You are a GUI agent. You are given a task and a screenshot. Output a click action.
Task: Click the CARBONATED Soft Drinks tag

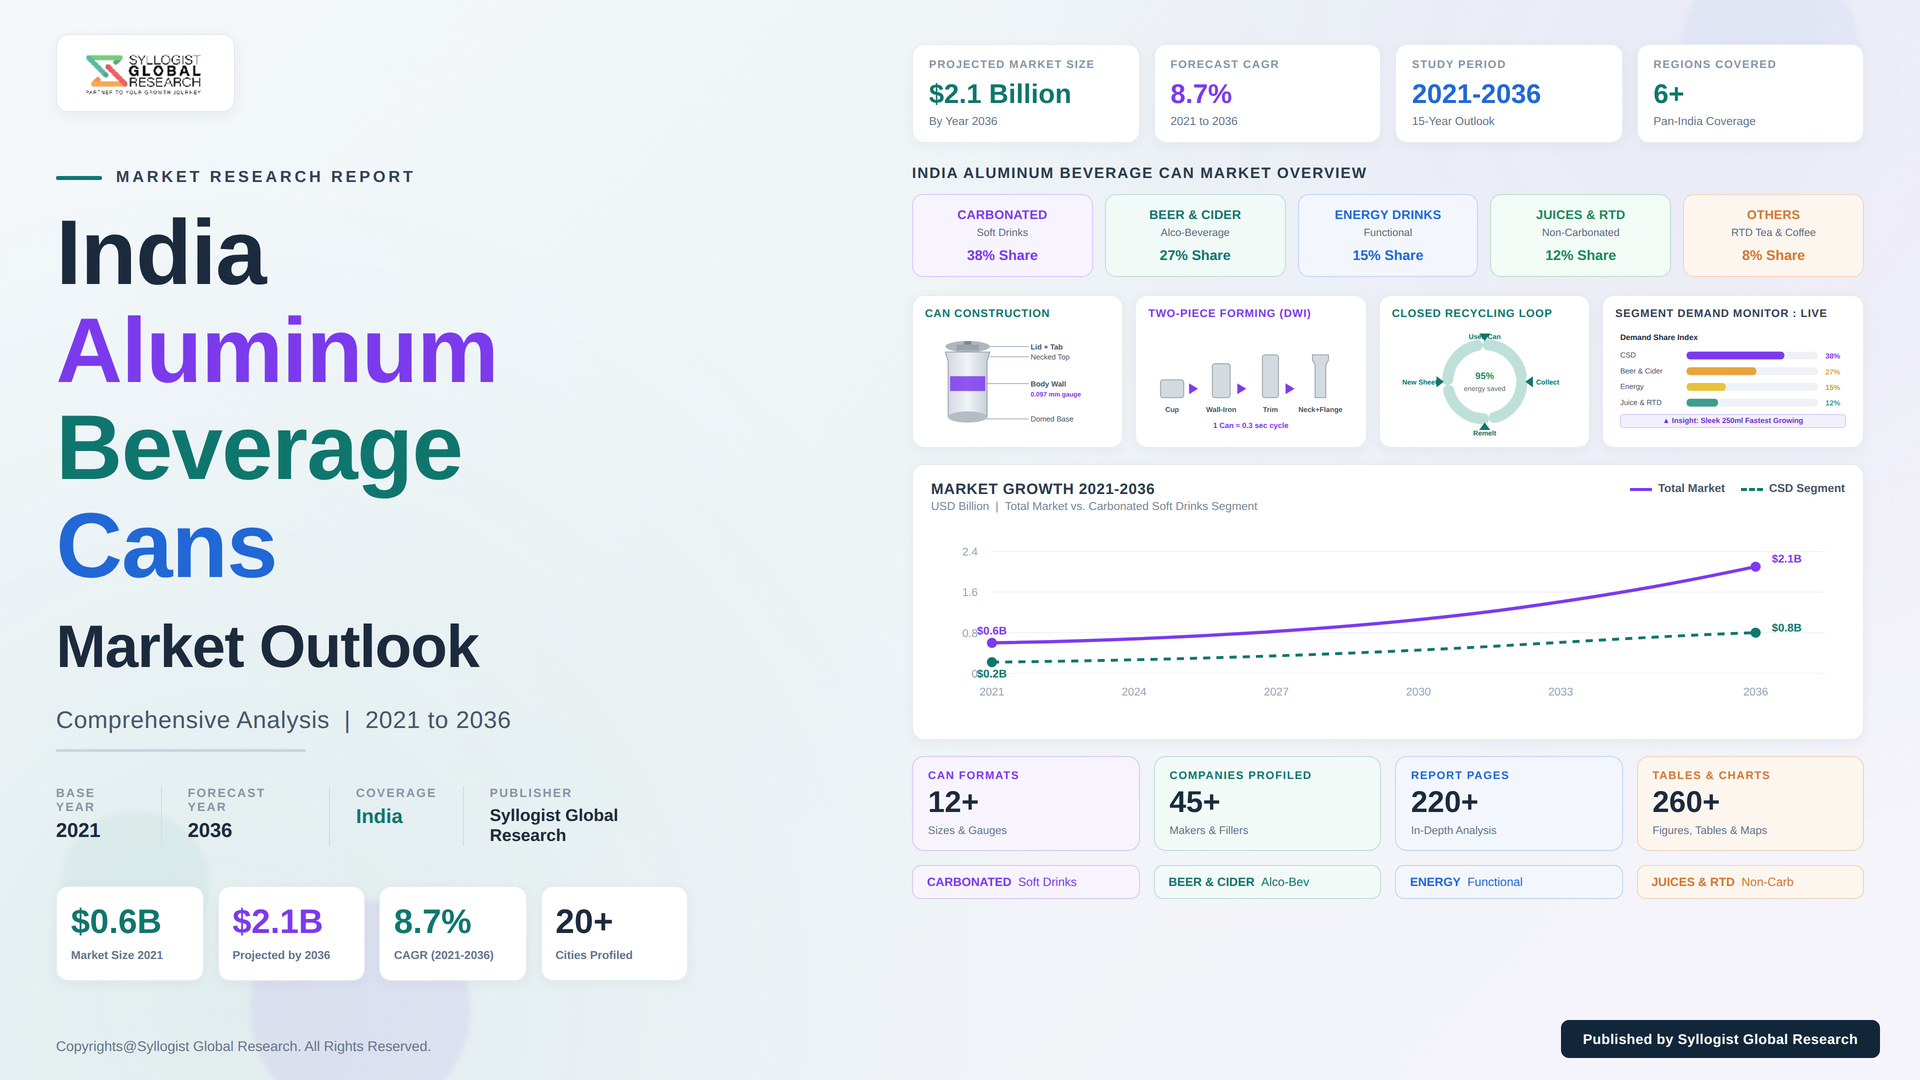point(1026,882)
